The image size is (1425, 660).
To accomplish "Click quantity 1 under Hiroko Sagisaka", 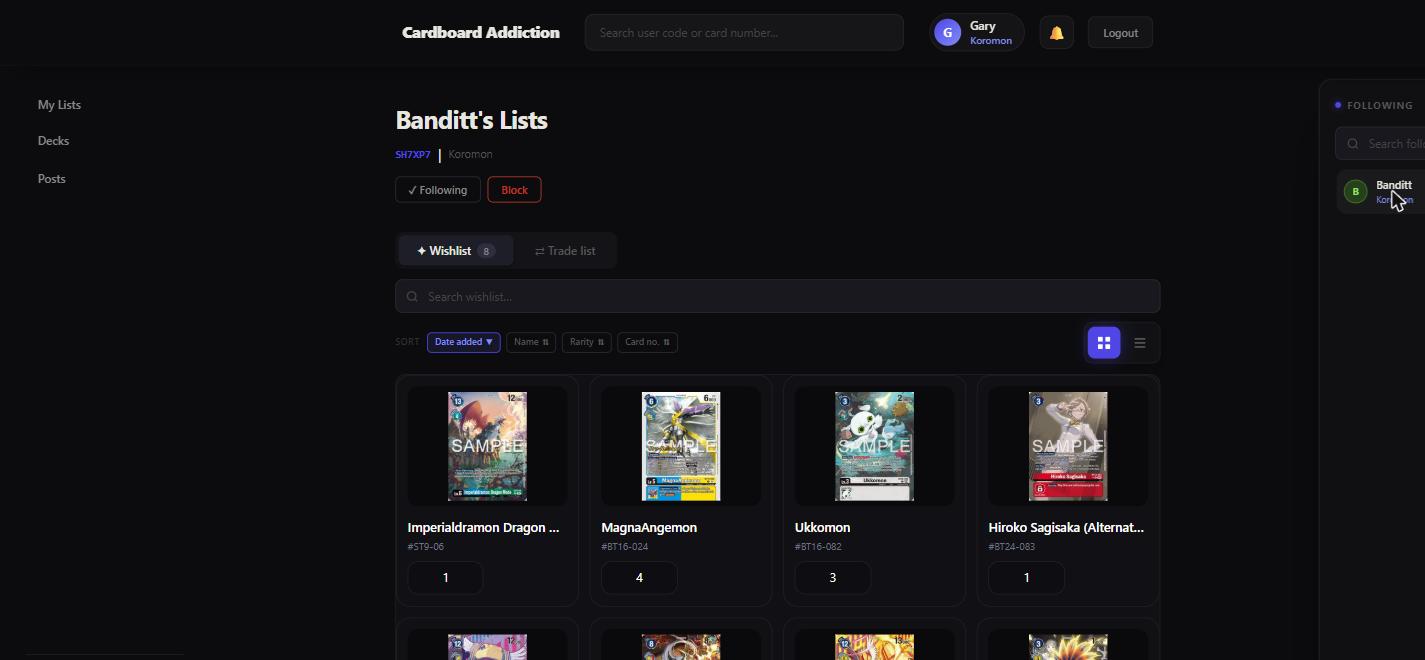I will click(x=1026, y=578).
